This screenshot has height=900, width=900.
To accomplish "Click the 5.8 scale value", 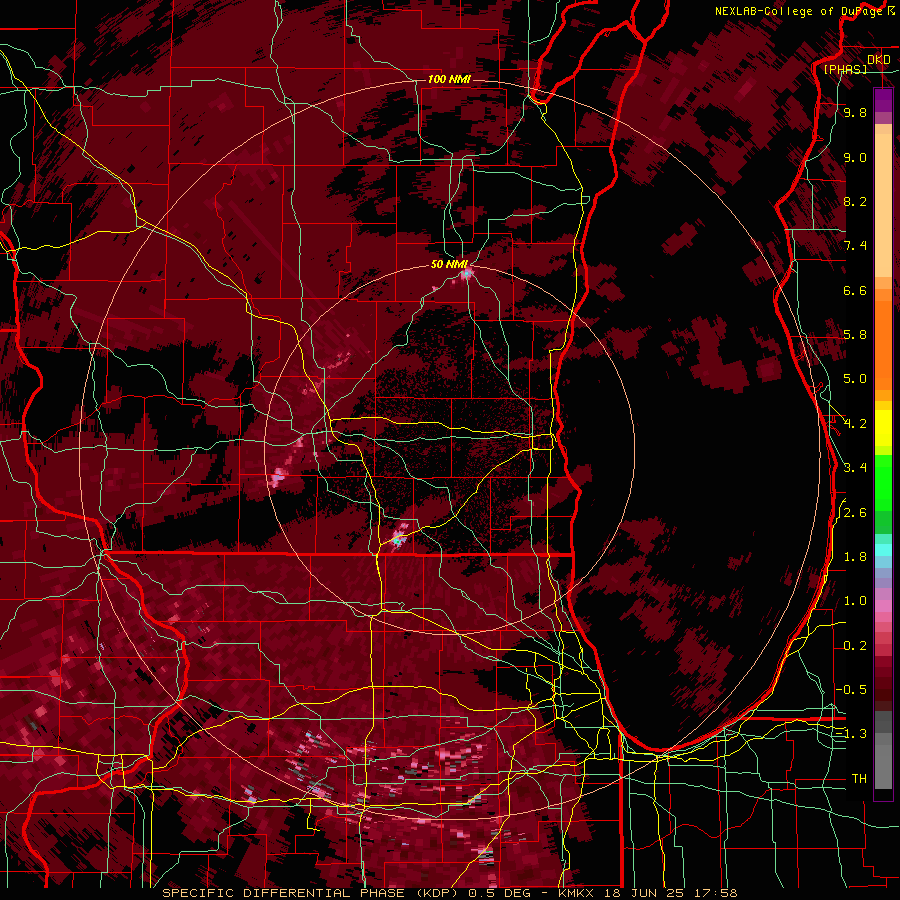I will click(855, 335).
